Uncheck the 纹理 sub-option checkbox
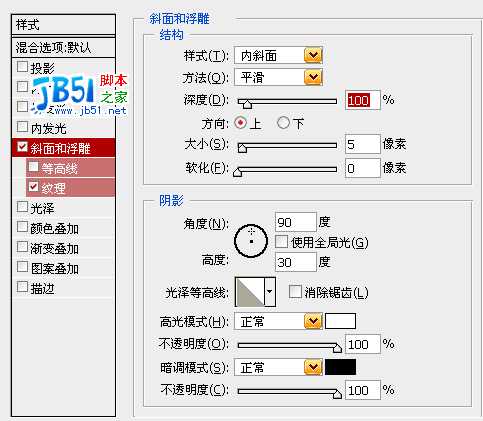Screen dimensions: 483x421 [x=33, y=186]
